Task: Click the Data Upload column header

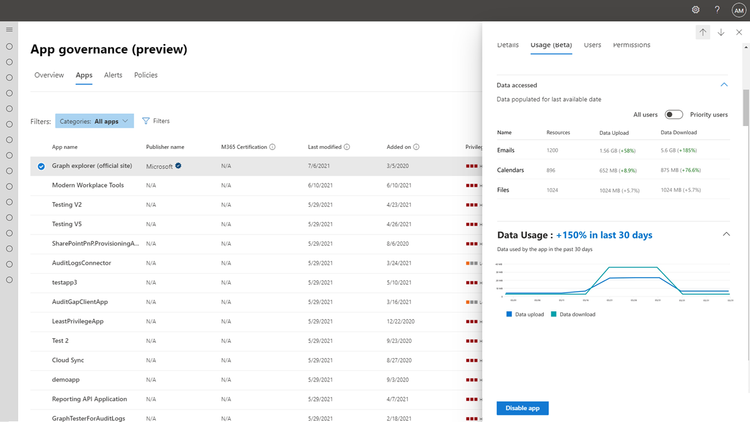Action: [614, 133]
